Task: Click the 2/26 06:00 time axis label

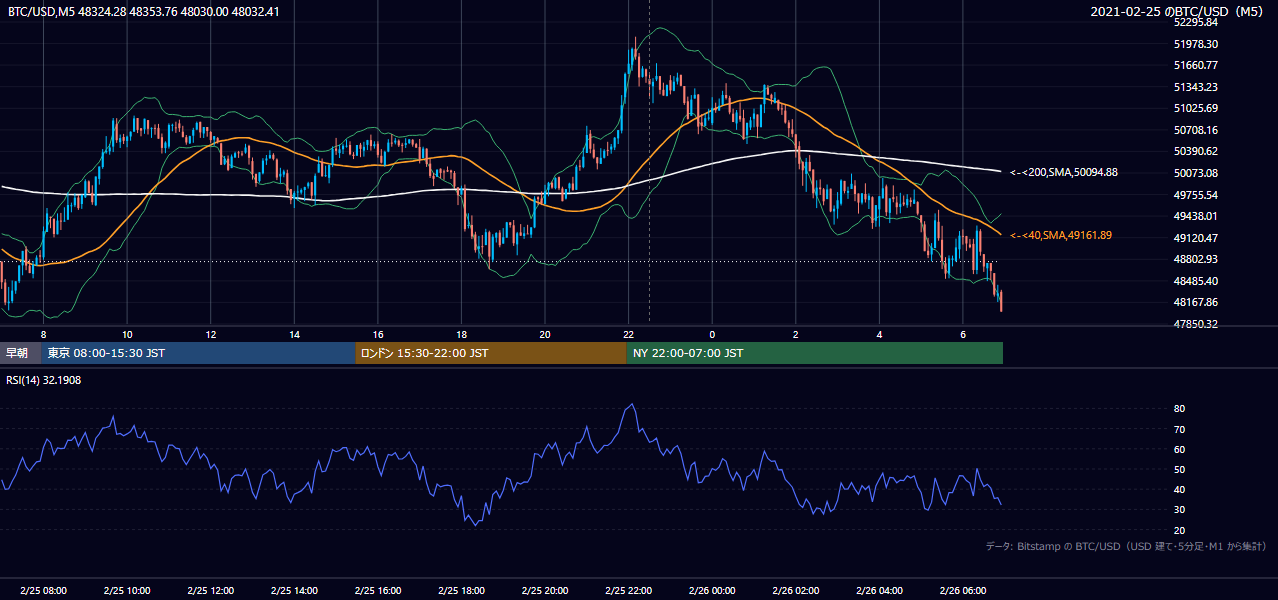Action: (x=962, y=590)
